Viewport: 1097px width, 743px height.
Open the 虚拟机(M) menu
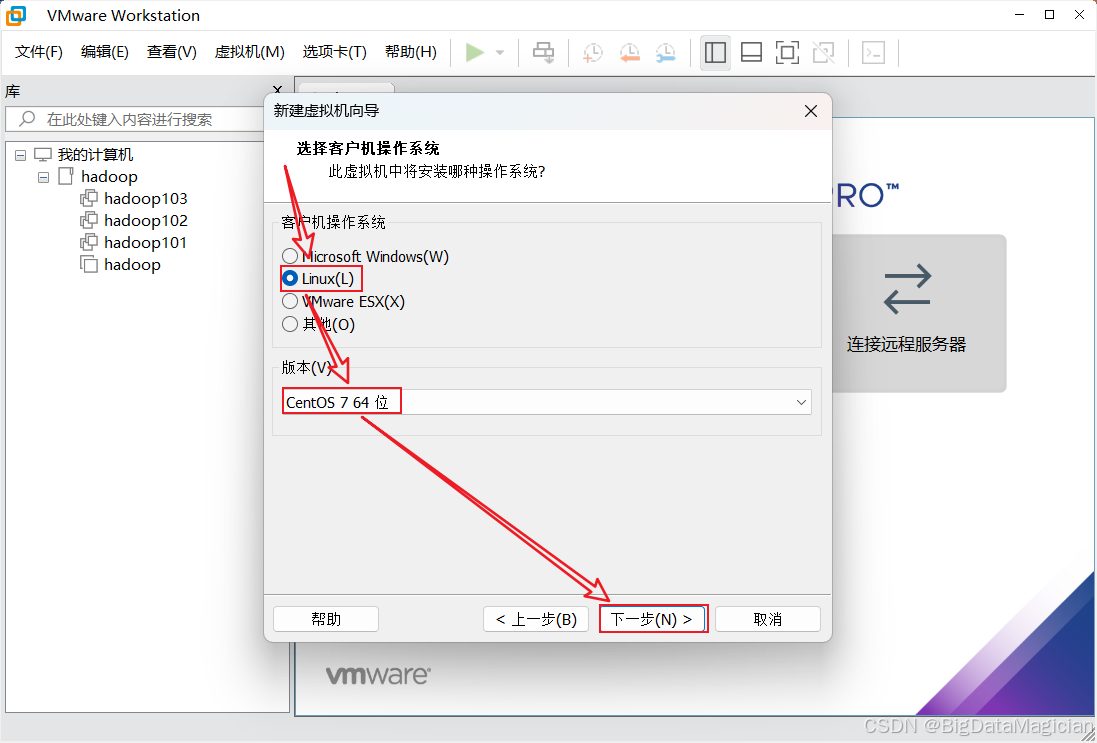250,52
